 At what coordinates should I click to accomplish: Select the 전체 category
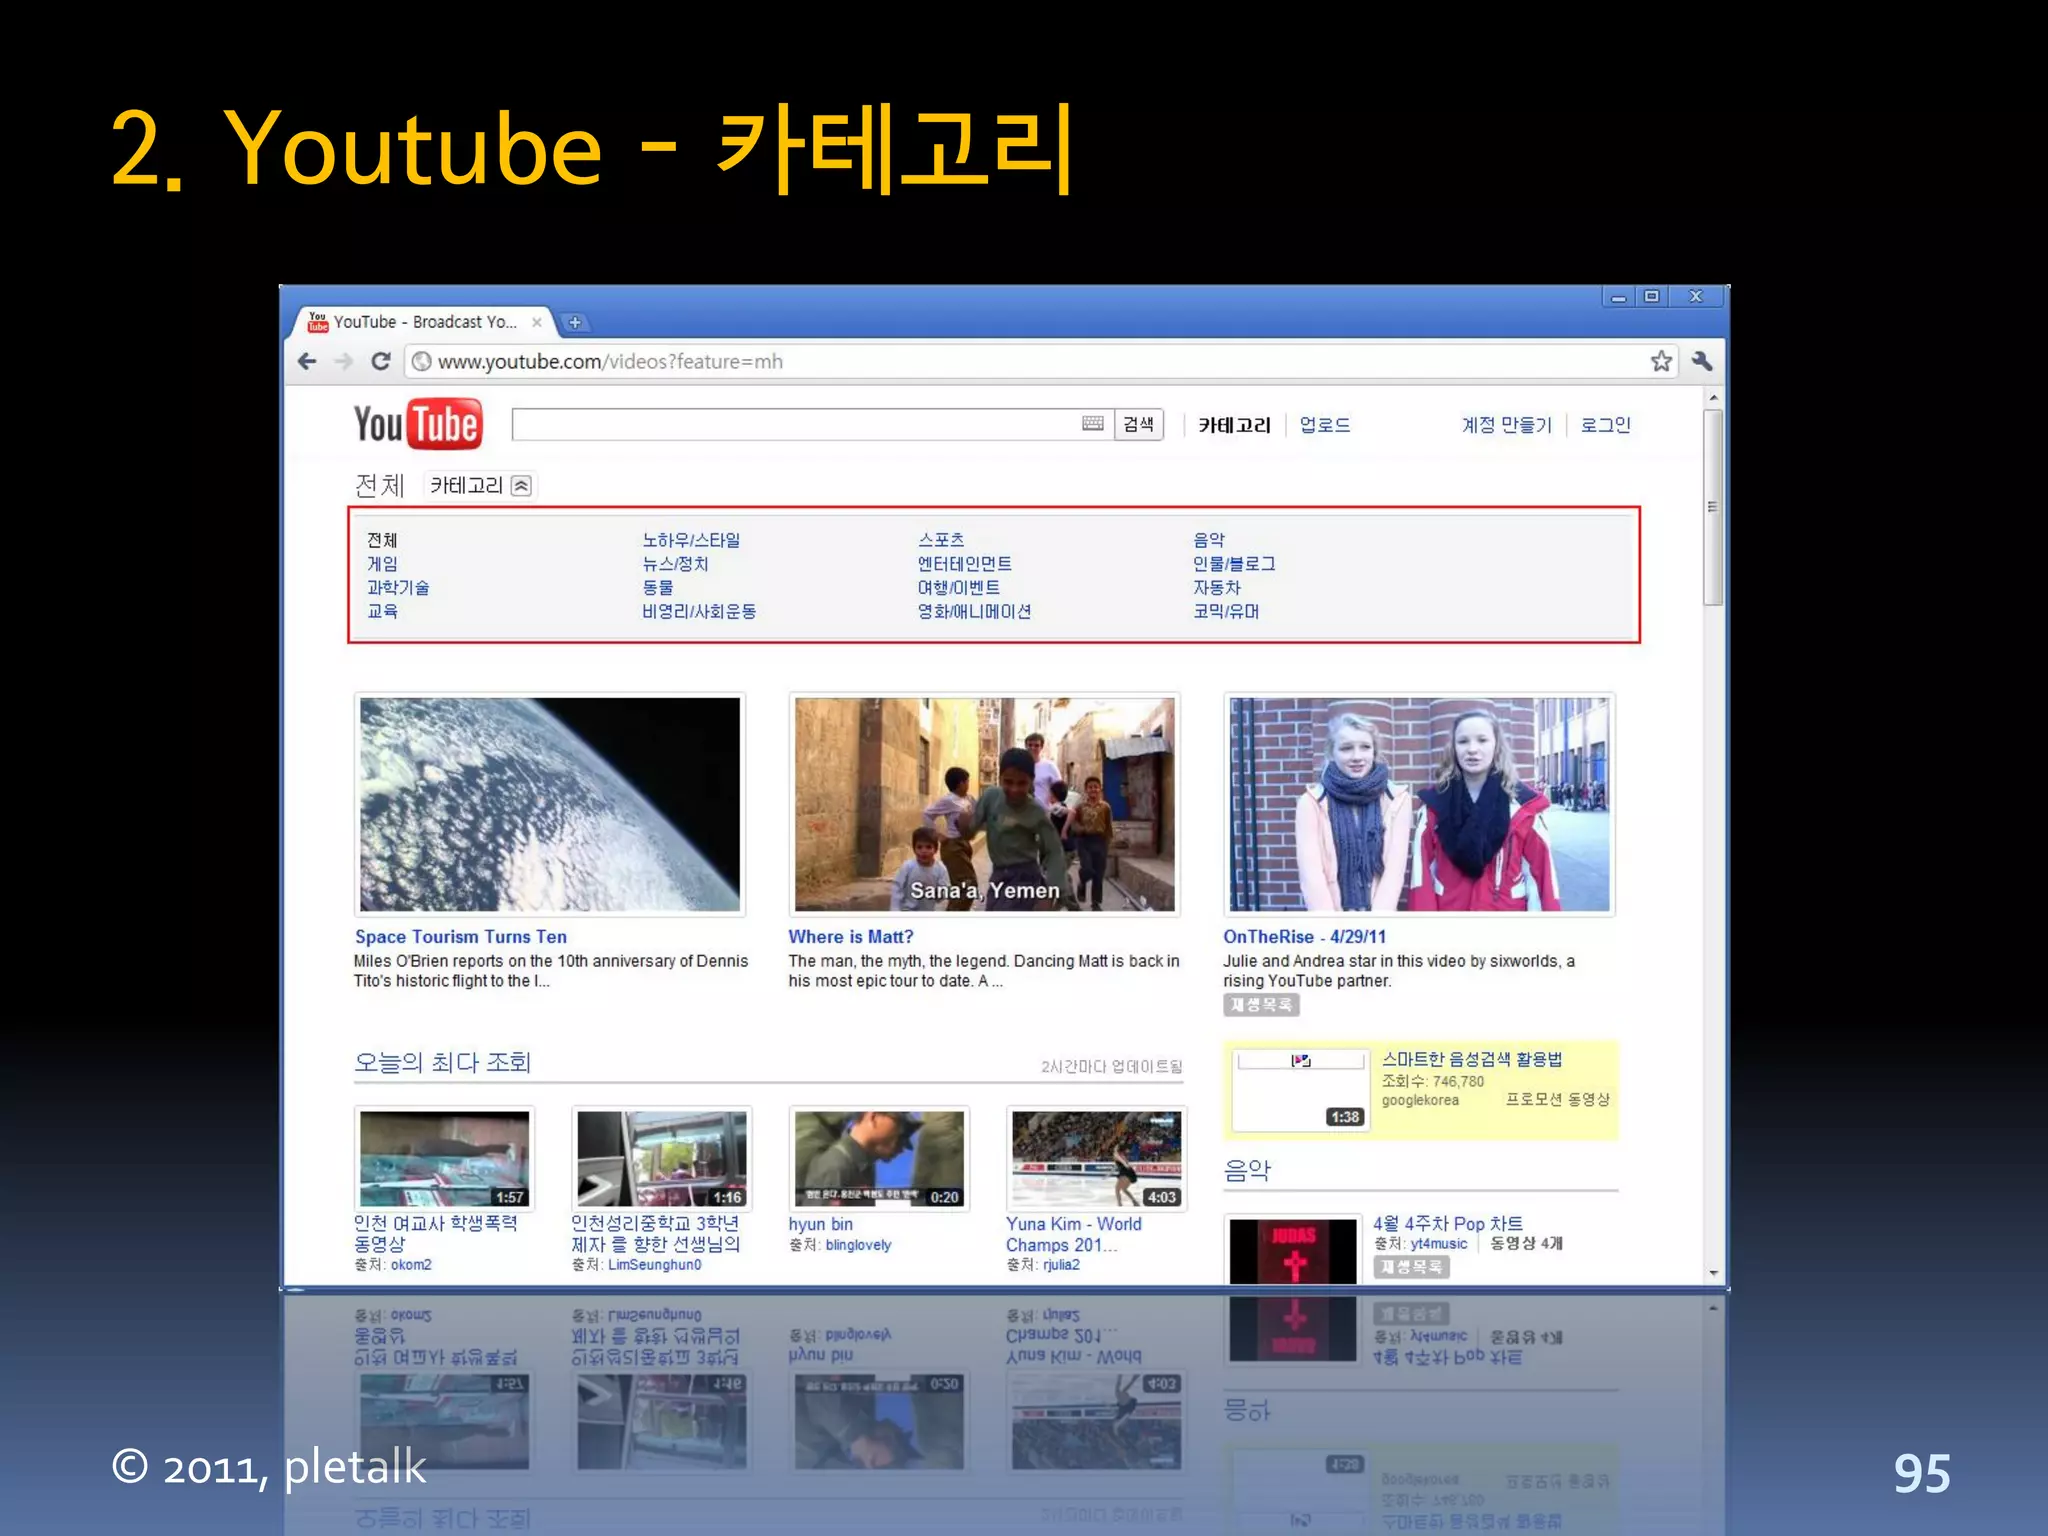[x=382, y=540]
